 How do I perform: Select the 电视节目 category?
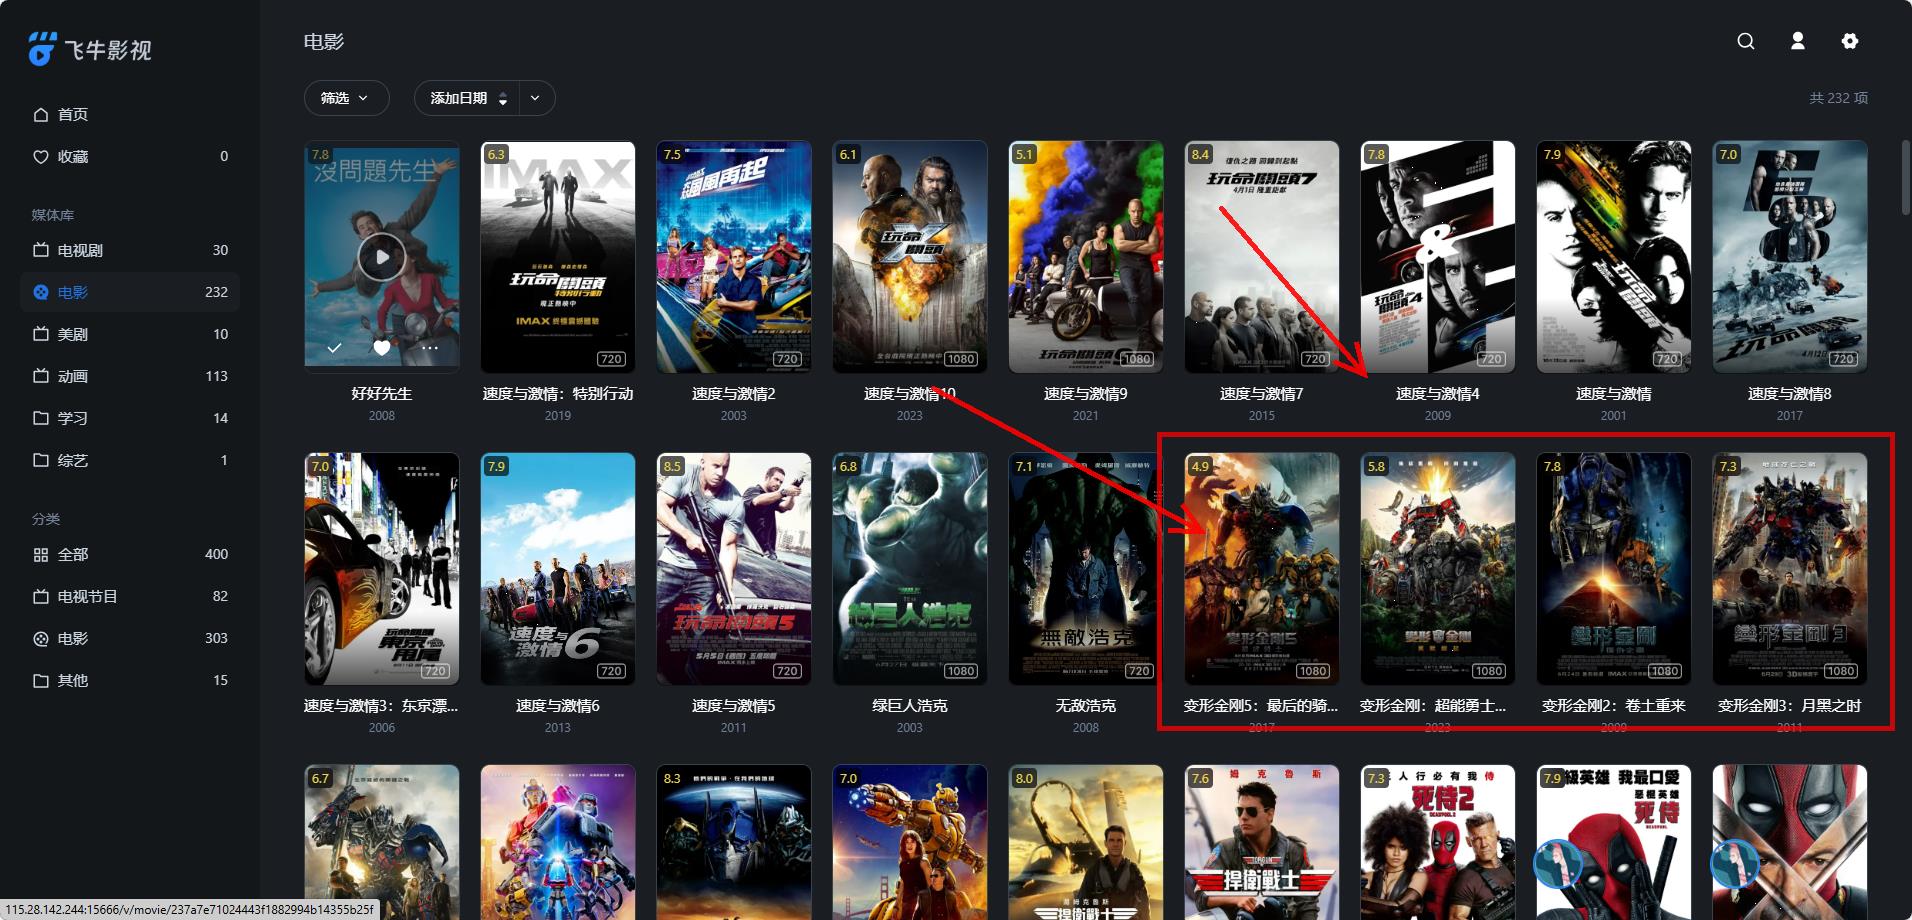[130, 596]
